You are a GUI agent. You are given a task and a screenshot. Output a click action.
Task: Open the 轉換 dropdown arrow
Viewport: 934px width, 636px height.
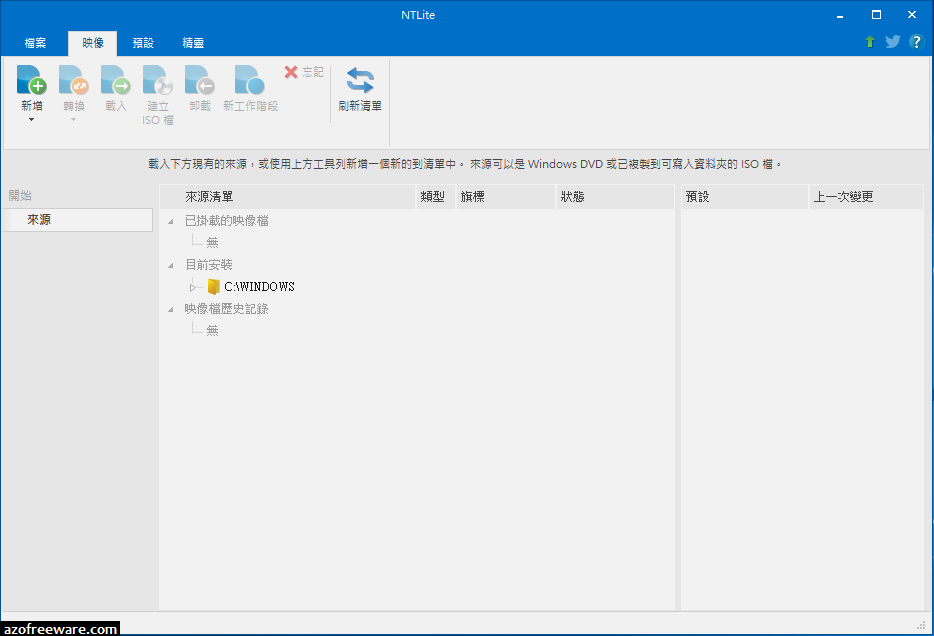point(73,120)
